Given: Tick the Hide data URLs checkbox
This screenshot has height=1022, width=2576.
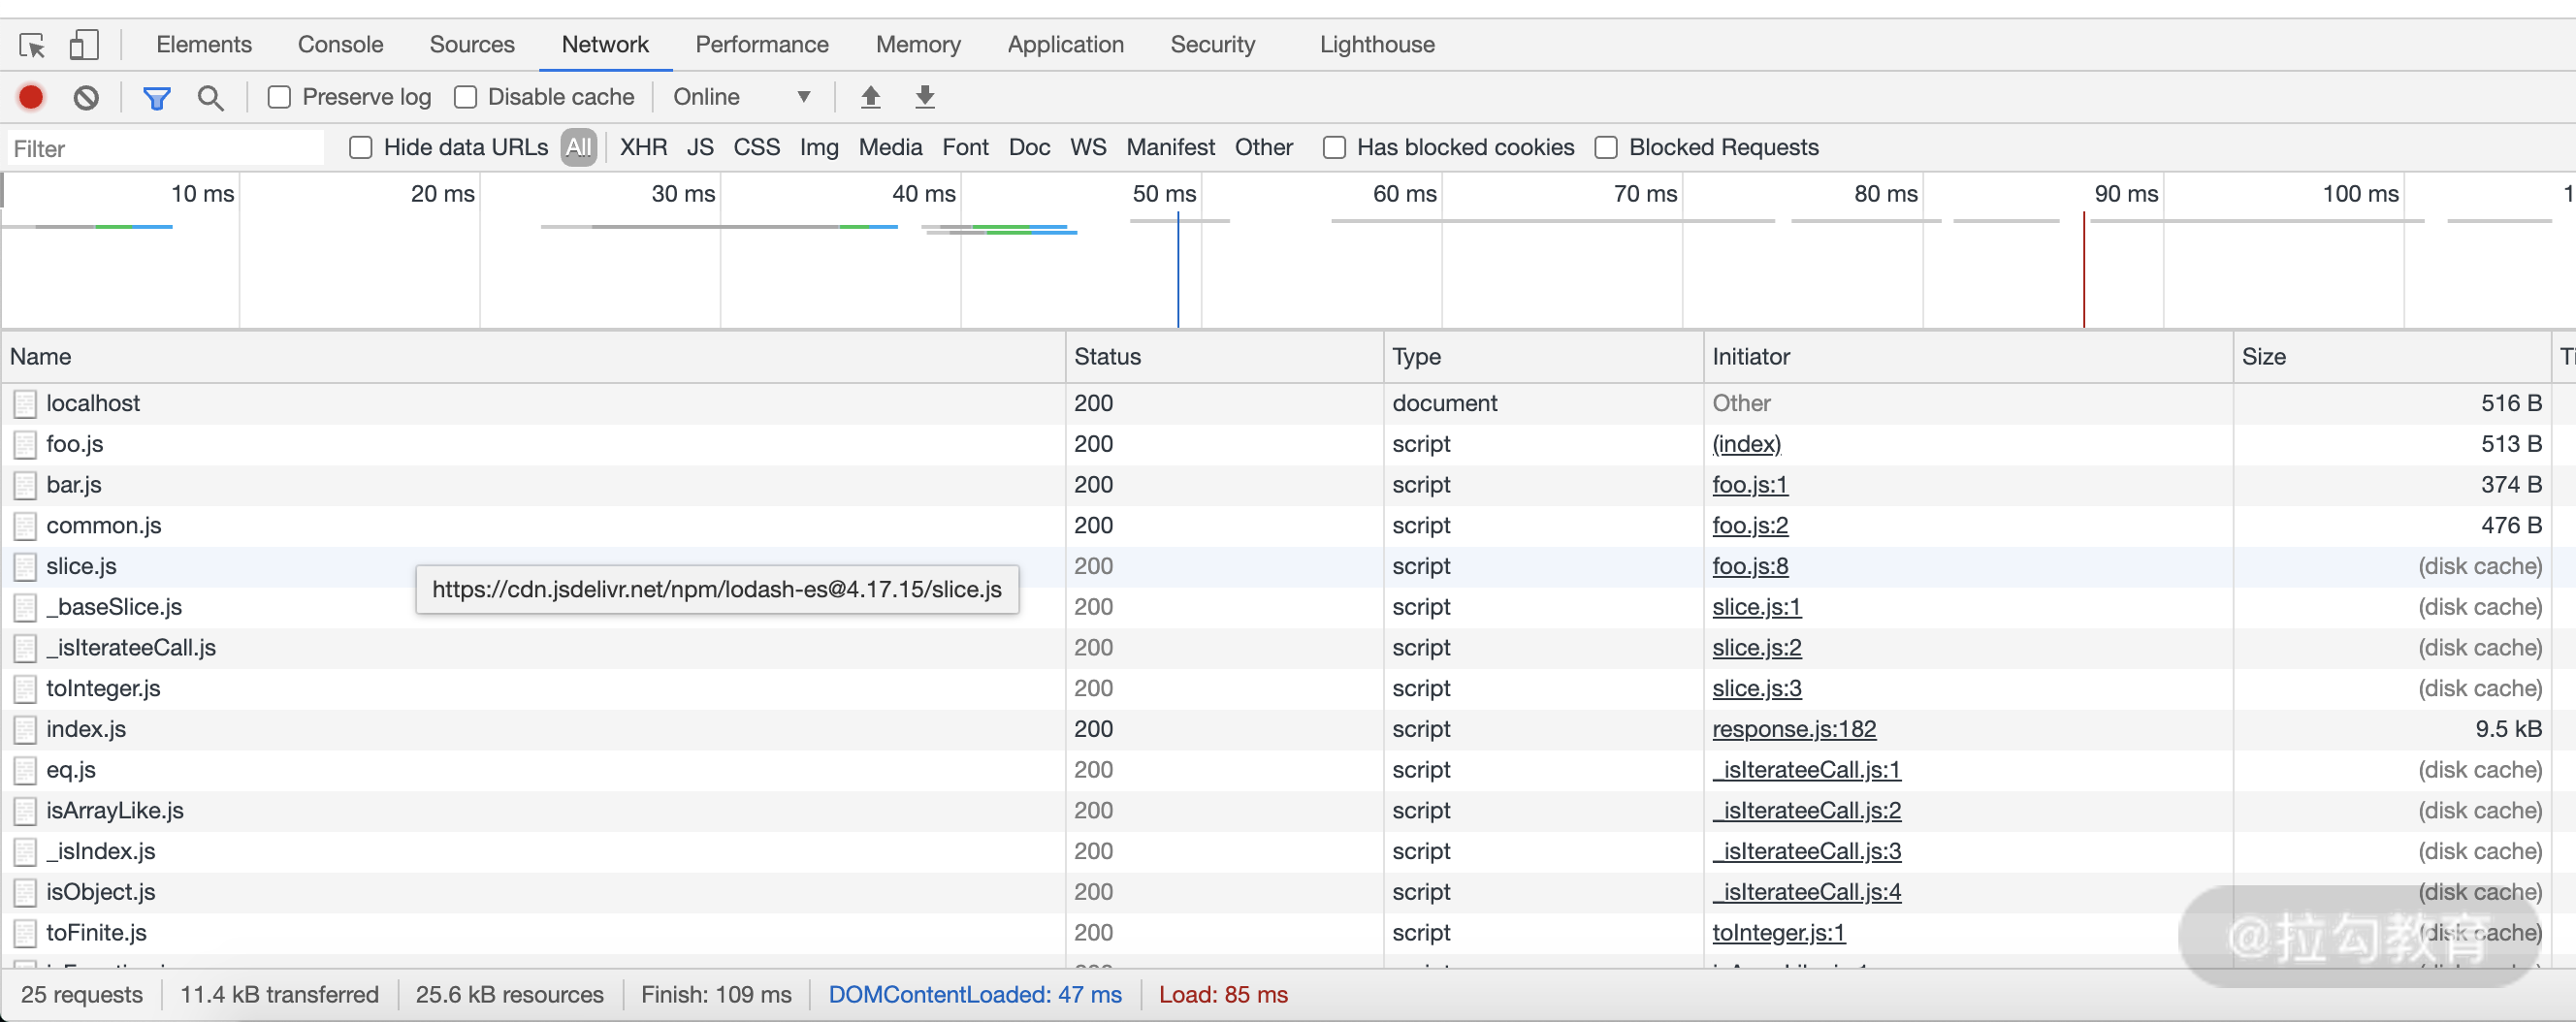Looking at the screenshot, I should pos(361,148).
